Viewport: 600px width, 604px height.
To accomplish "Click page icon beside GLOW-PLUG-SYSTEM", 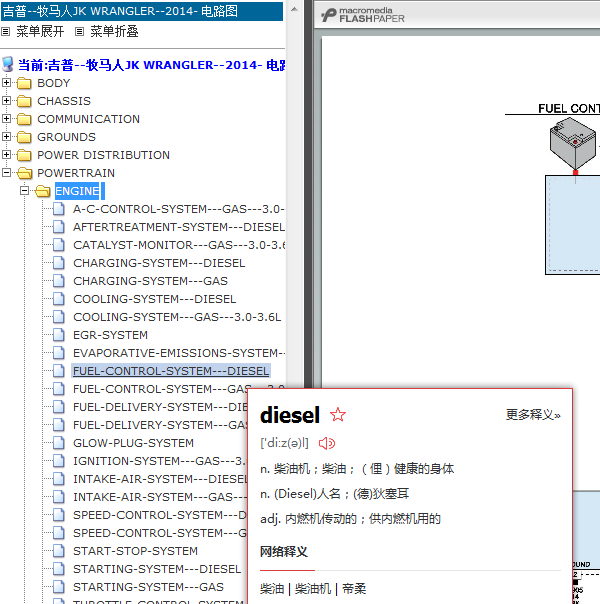I will click(59, 443).
